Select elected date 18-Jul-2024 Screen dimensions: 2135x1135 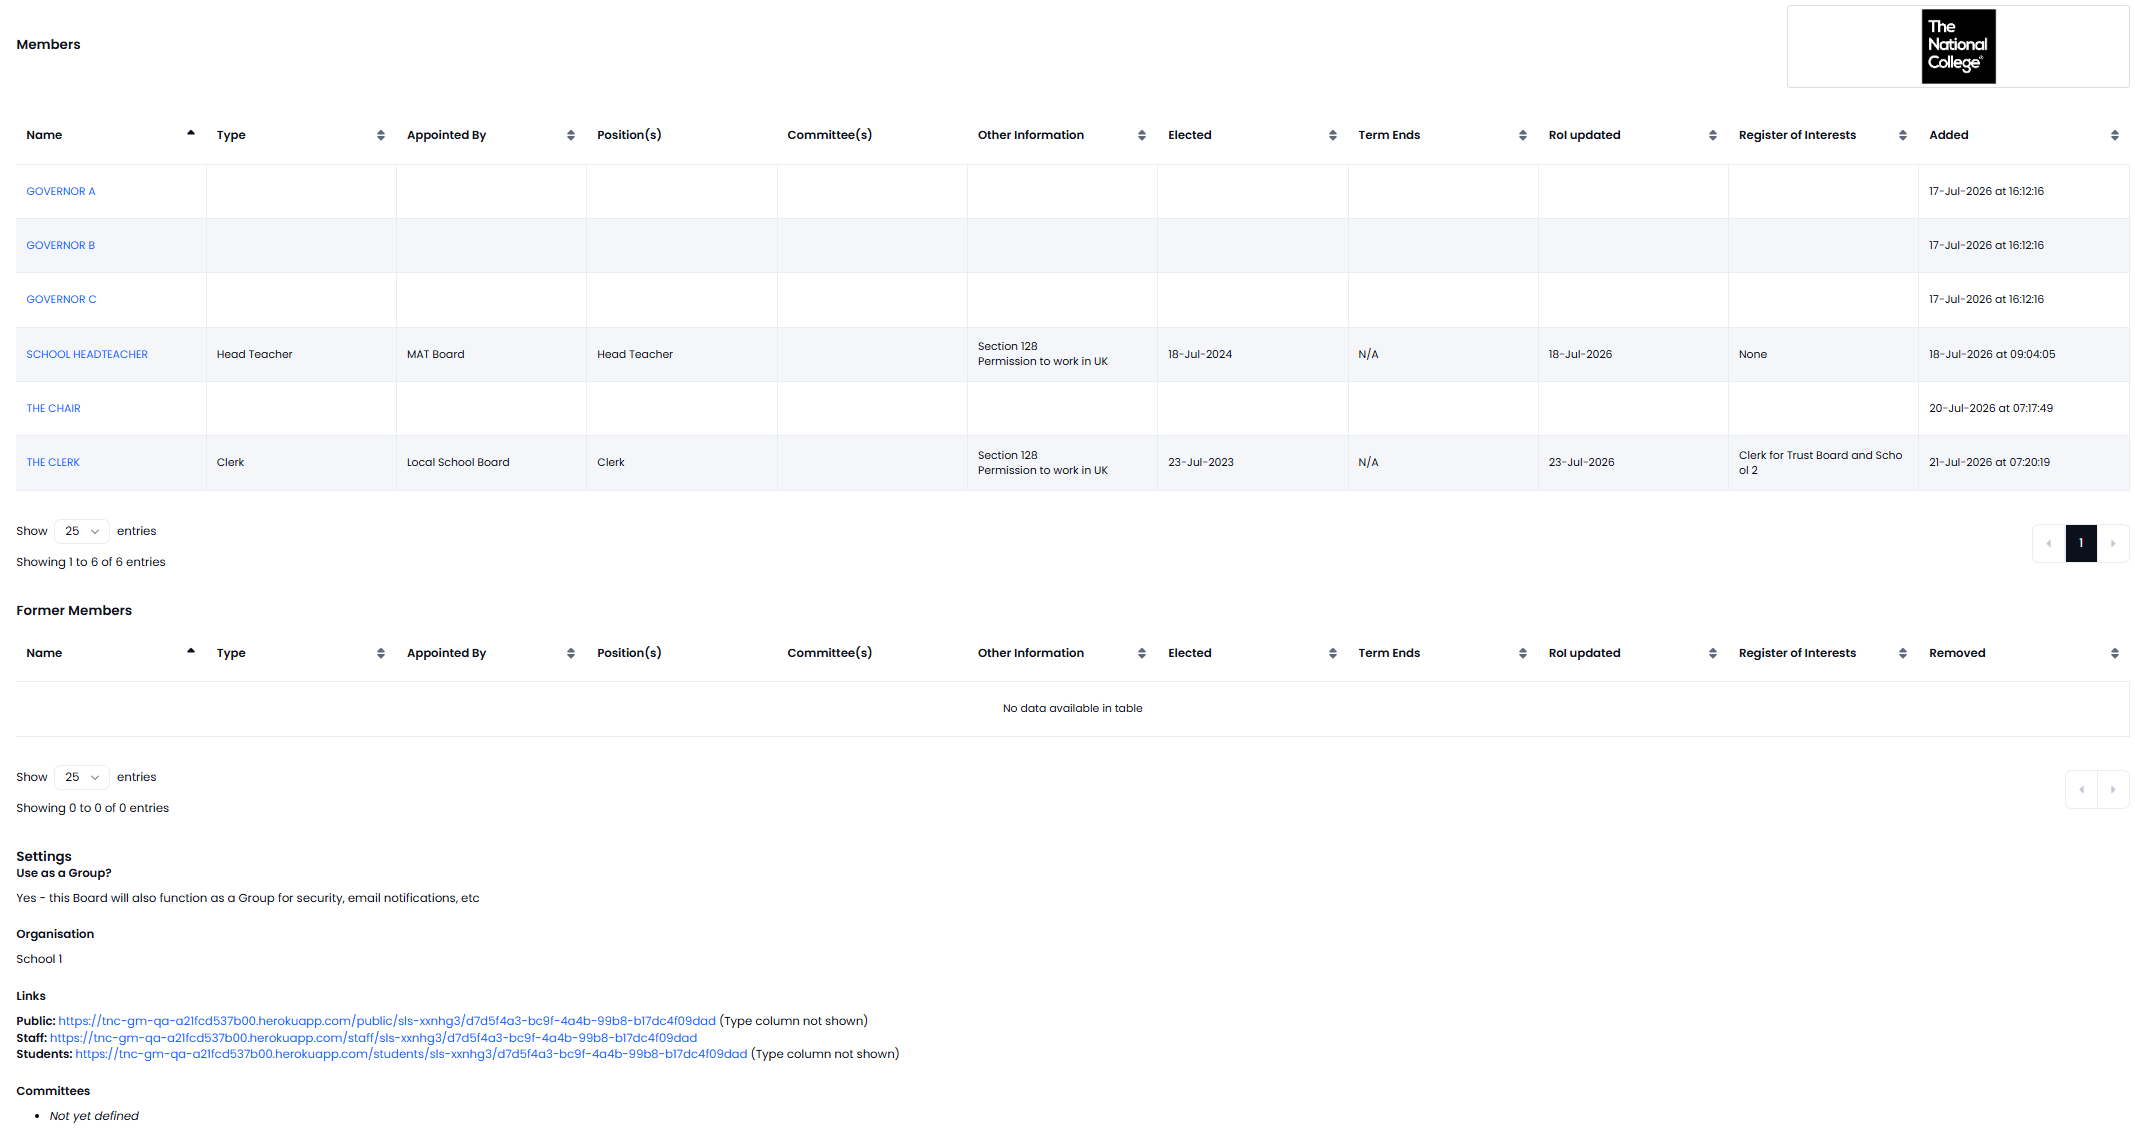pyautogui.click(x=1200, y=354)
